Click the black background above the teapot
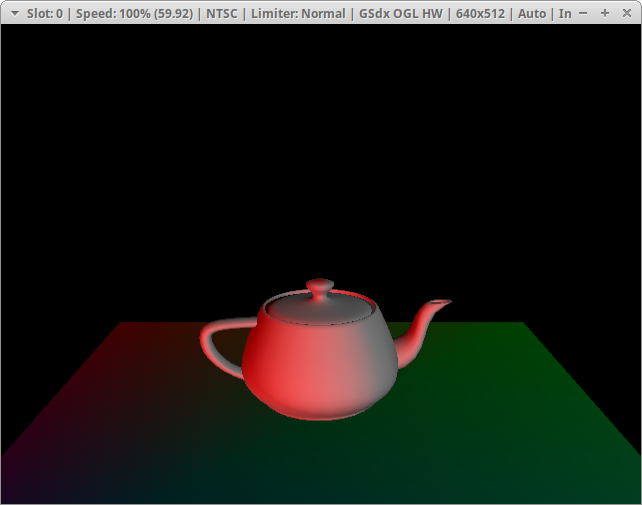Image resolution: width=642 pixels, height=505 pixels. tap(320, 150)
